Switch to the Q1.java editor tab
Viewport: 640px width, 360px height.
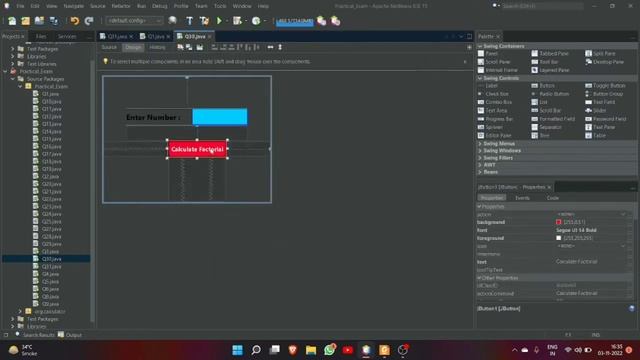click(155, 36)
